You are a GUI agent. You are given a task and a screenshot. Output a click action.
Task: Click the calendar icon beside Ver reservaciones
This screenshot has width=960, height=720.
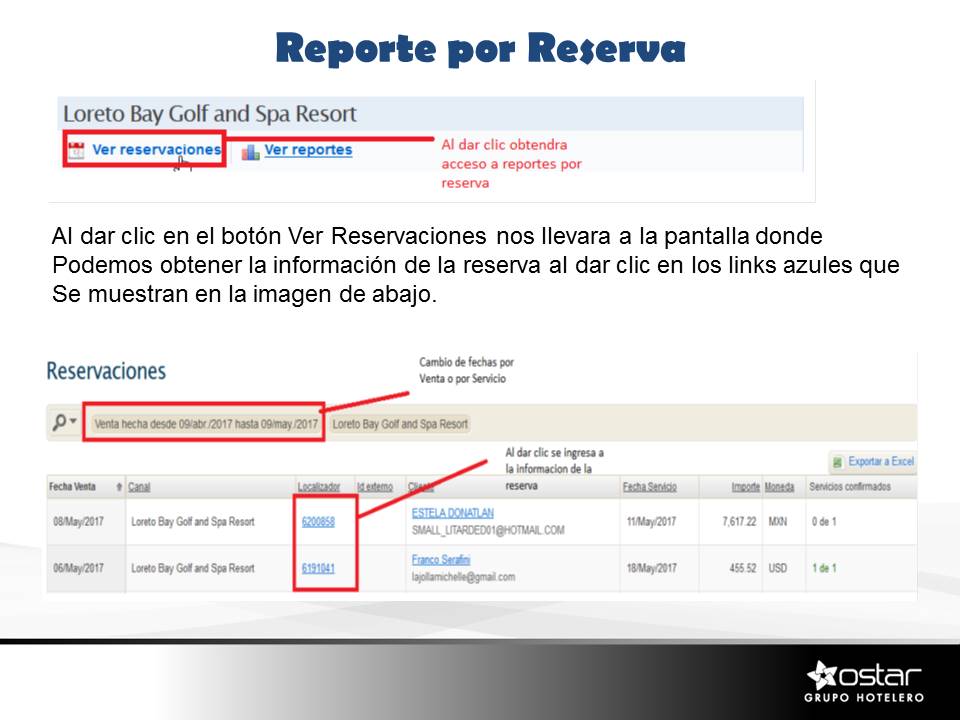tap(77, 151)
